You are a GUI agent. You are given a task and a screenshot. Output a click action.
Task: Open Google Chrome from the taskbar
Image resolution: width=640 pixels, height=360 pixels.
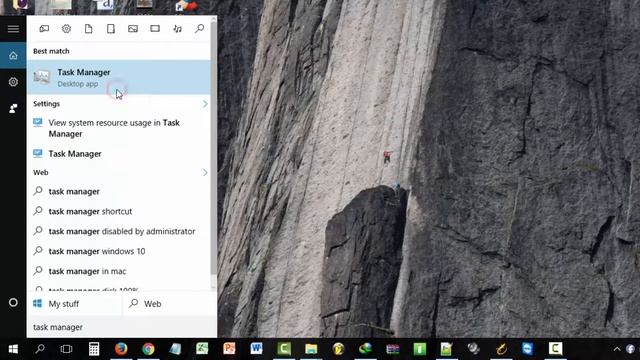click(148, 349)
